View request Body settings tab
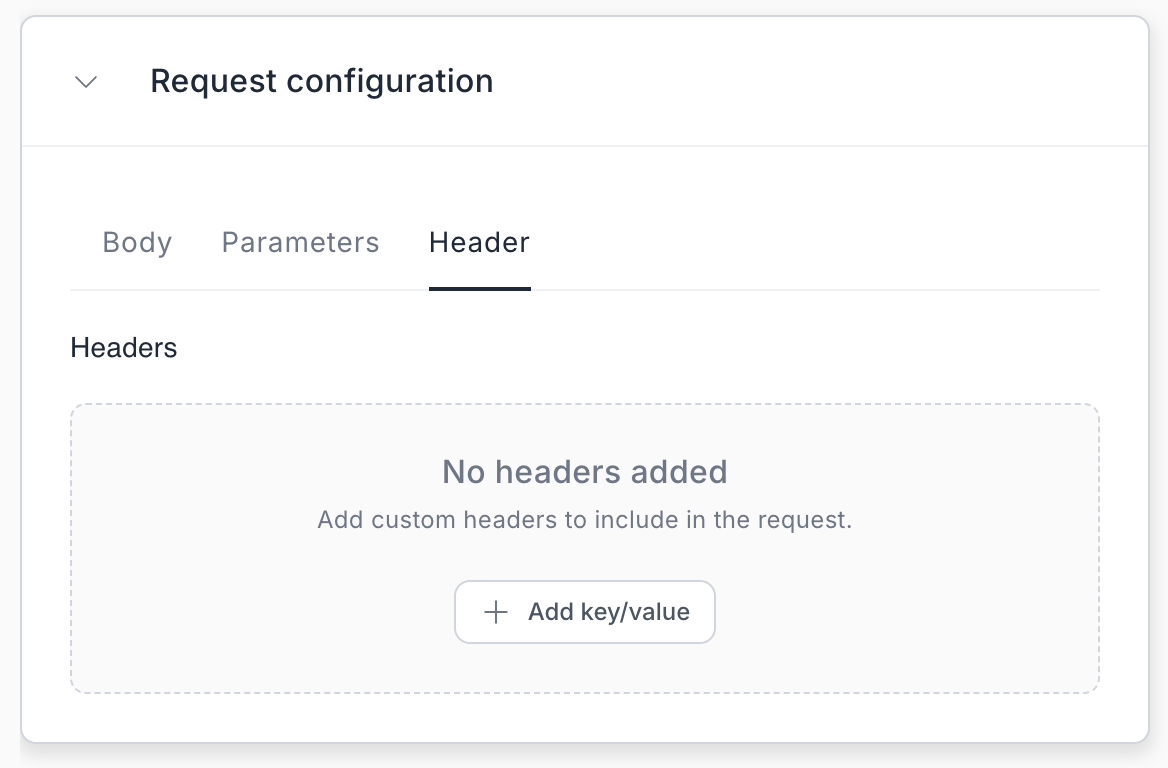 click(x=137, y=243)
